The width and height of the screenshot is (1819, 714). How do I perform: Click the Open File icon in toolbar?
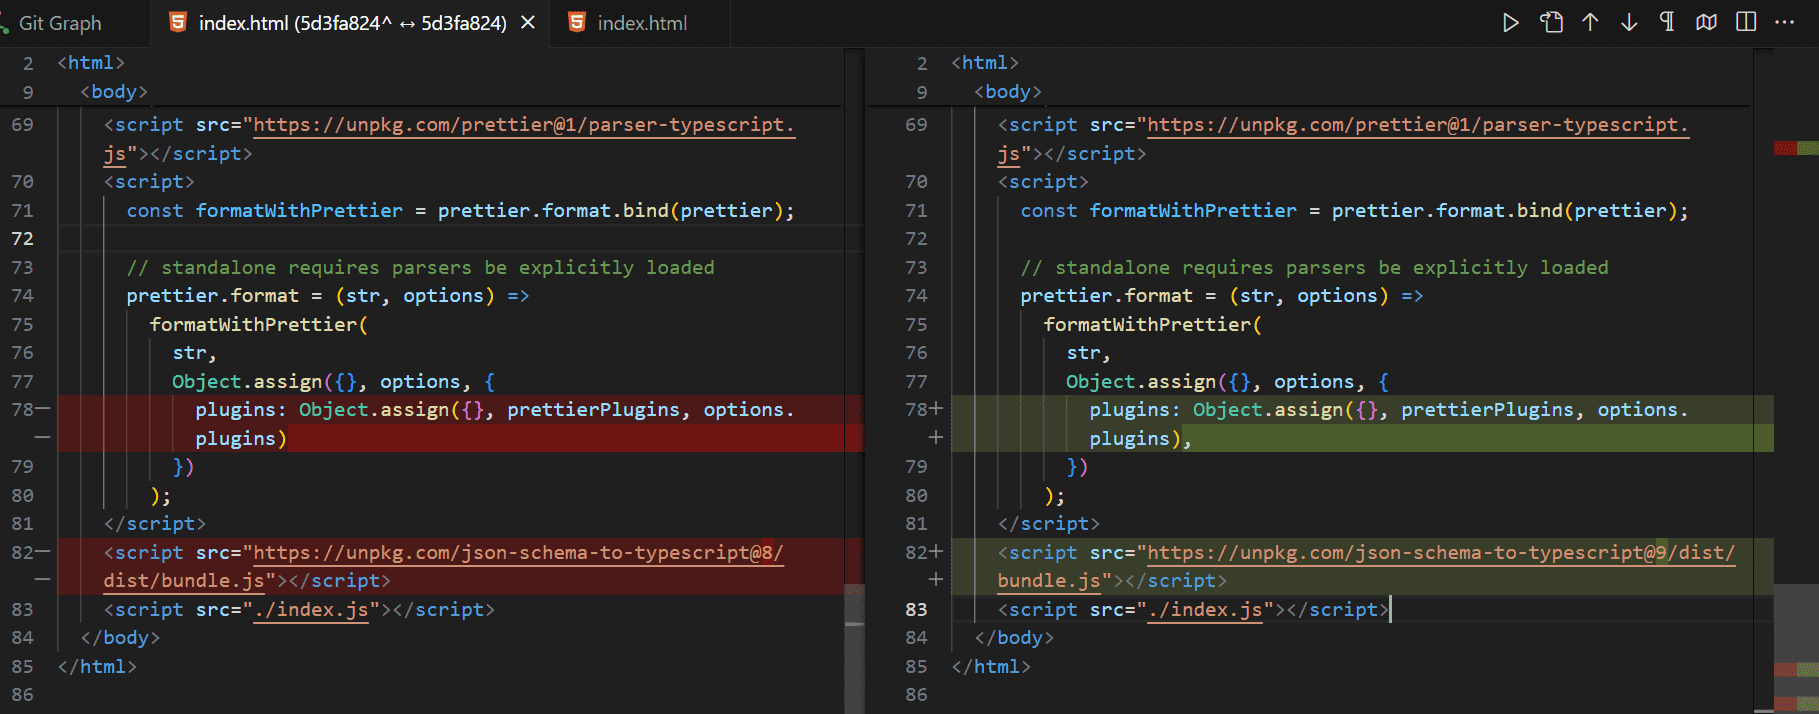1551,23
